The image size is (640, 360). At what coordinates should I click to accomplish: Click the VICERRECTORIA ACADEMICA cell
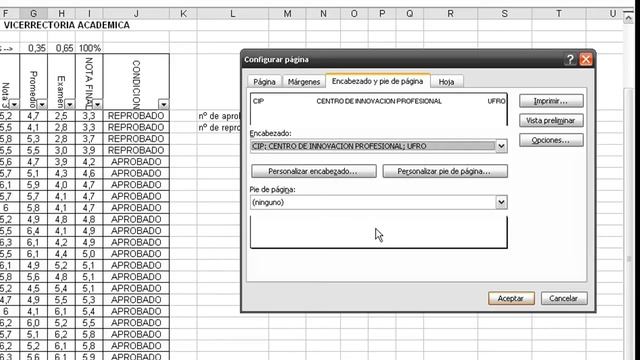point(67,25)
